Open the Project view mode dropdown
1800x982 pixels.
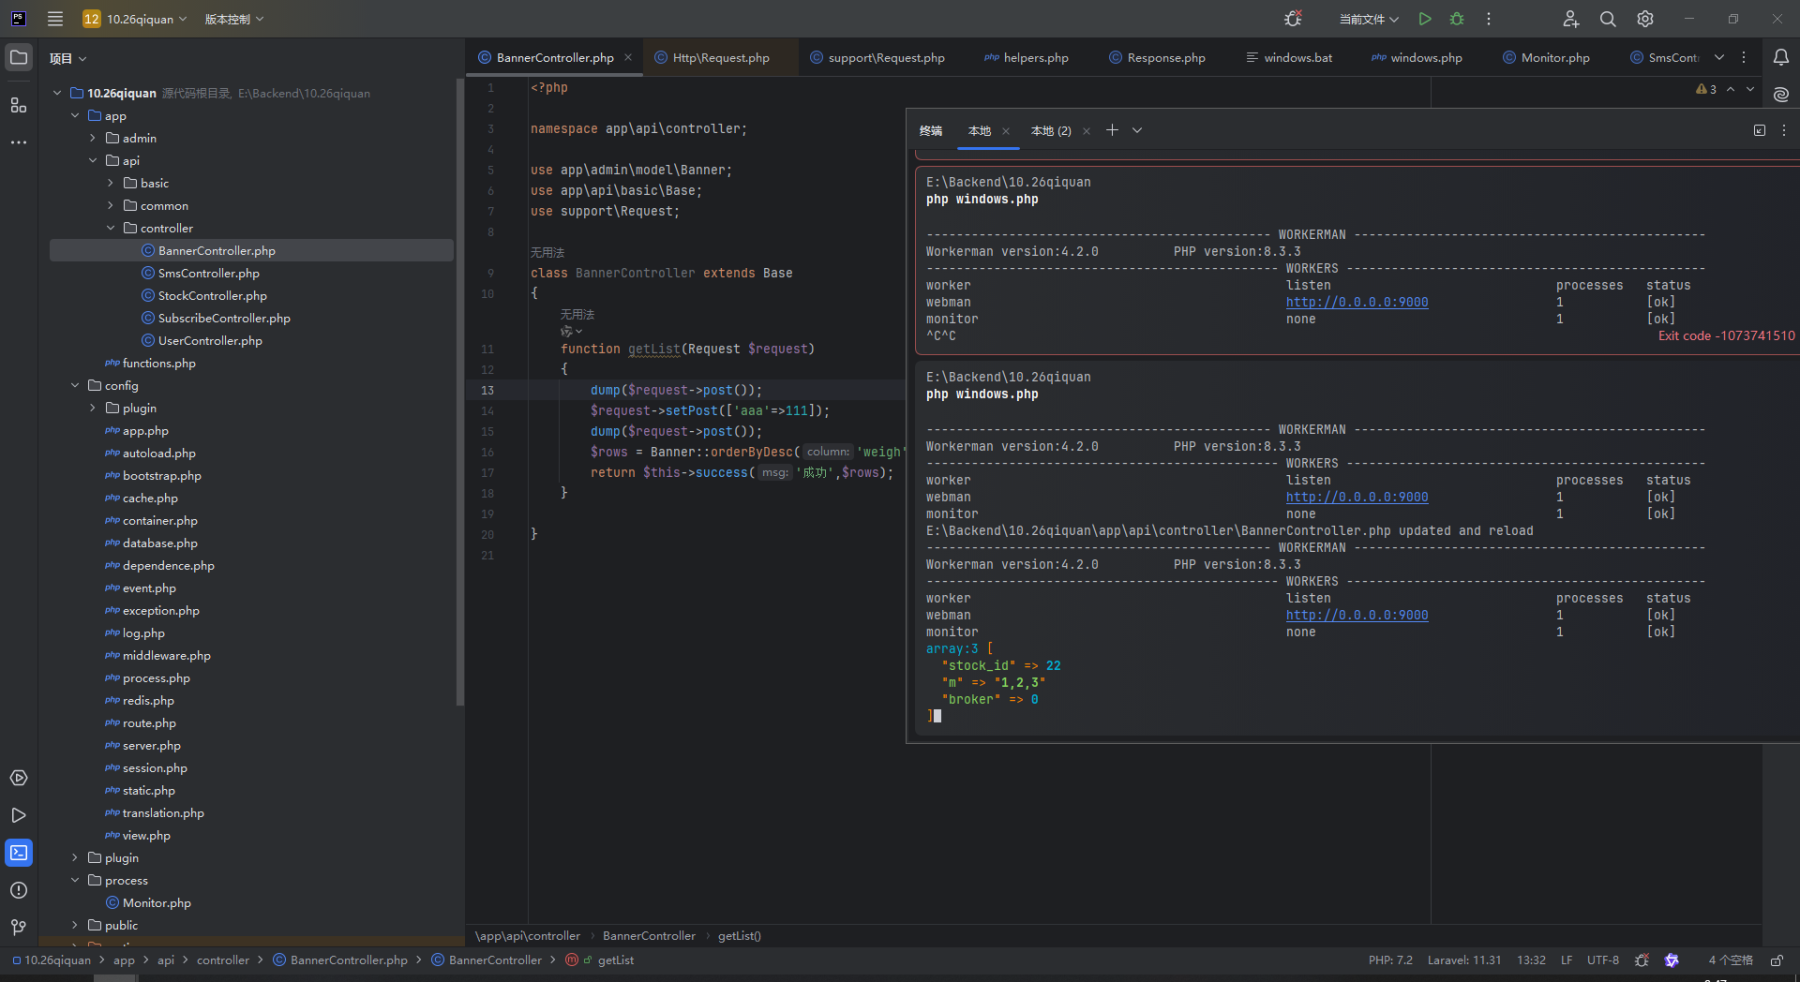(x=68, y=59)
